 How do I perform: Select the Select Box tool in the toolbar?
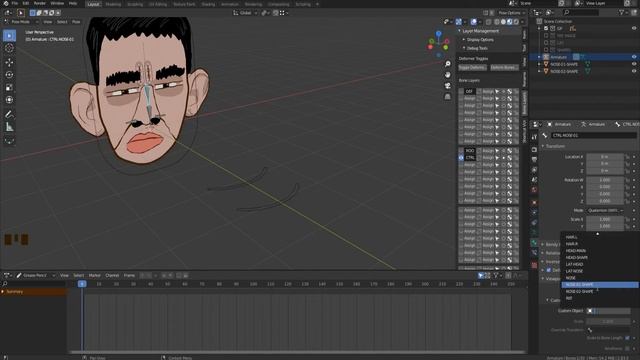tap(9, 36)
